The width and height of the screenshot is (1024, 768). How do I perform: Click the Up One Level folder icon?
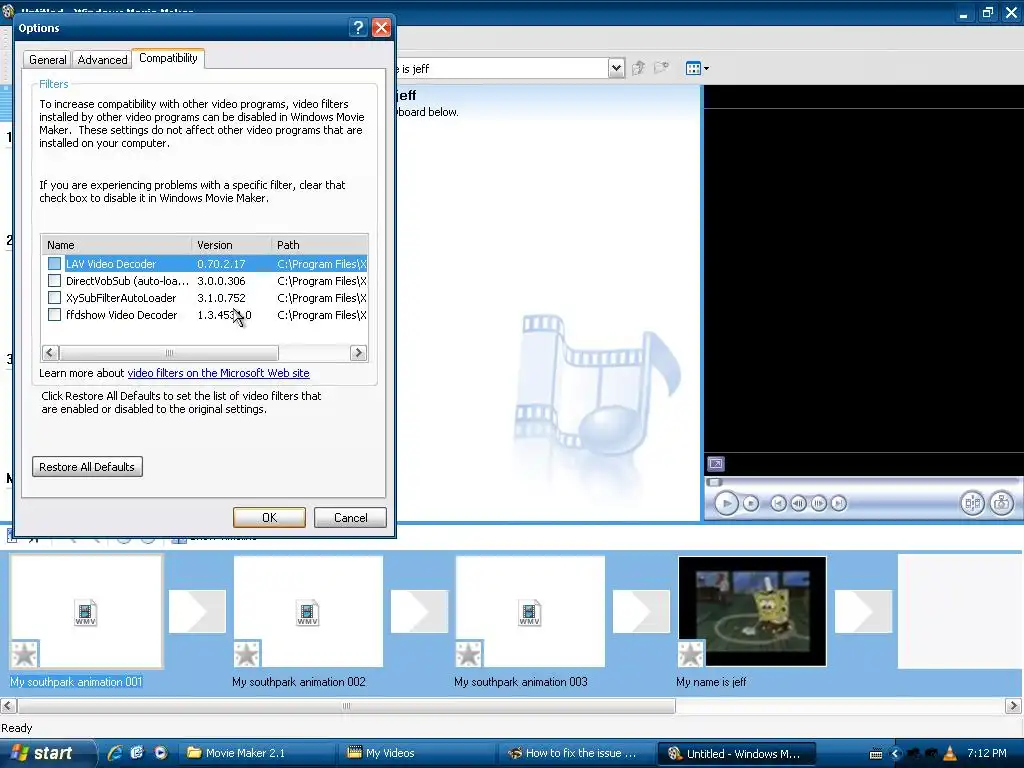coord(638,68)
